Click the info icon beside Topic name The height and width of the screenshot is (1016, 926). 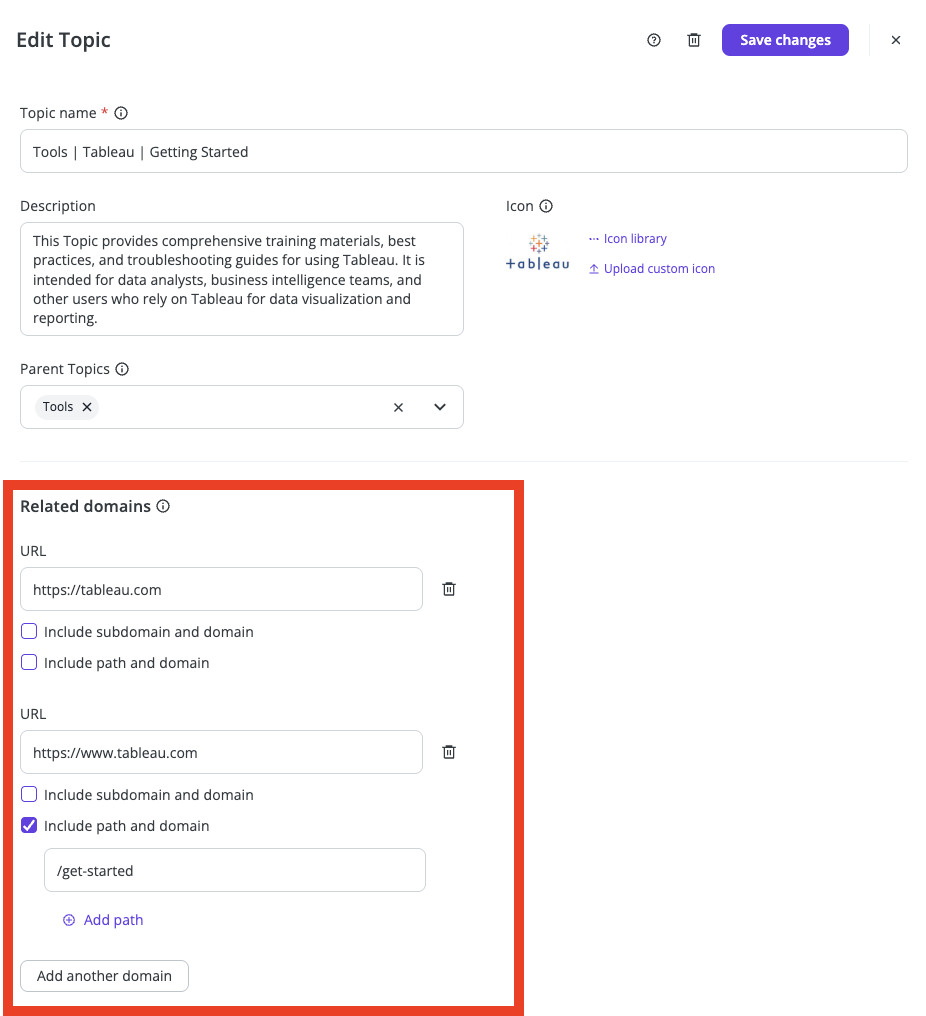point(121,113)
